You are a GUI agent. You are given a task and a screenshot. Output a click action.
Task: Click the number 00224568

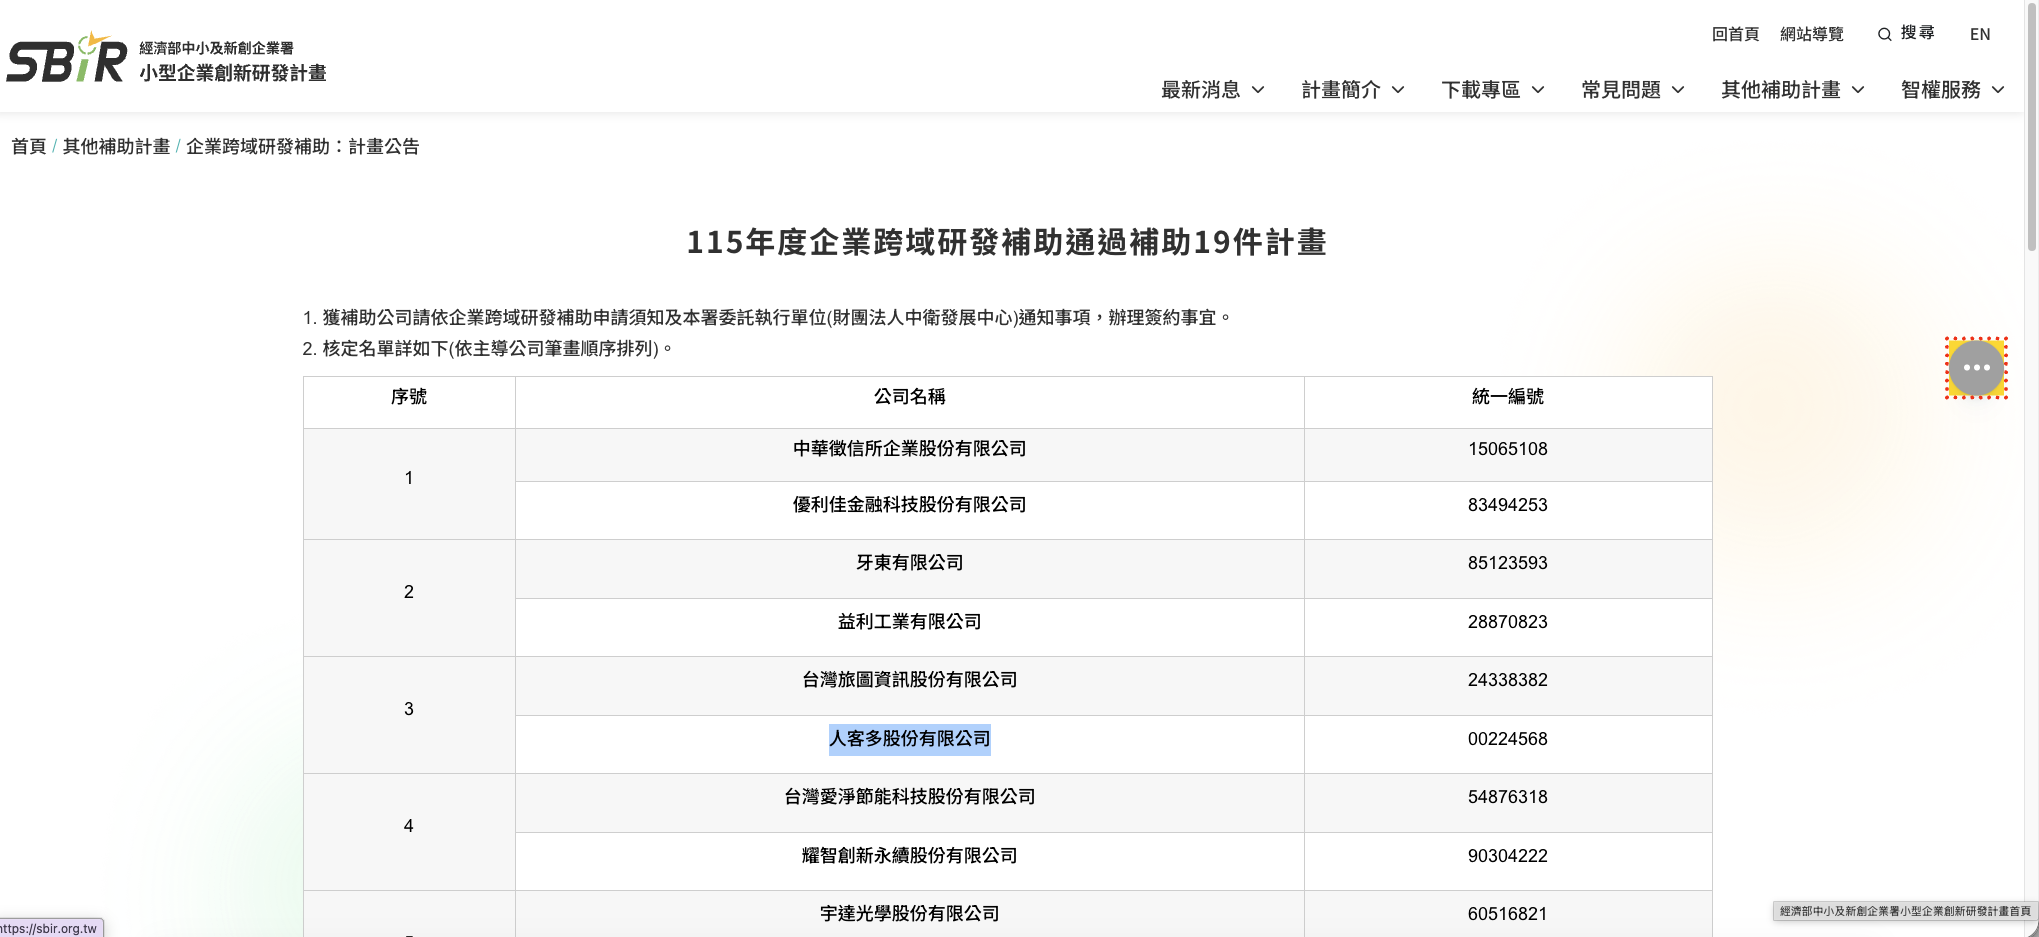1508,739
